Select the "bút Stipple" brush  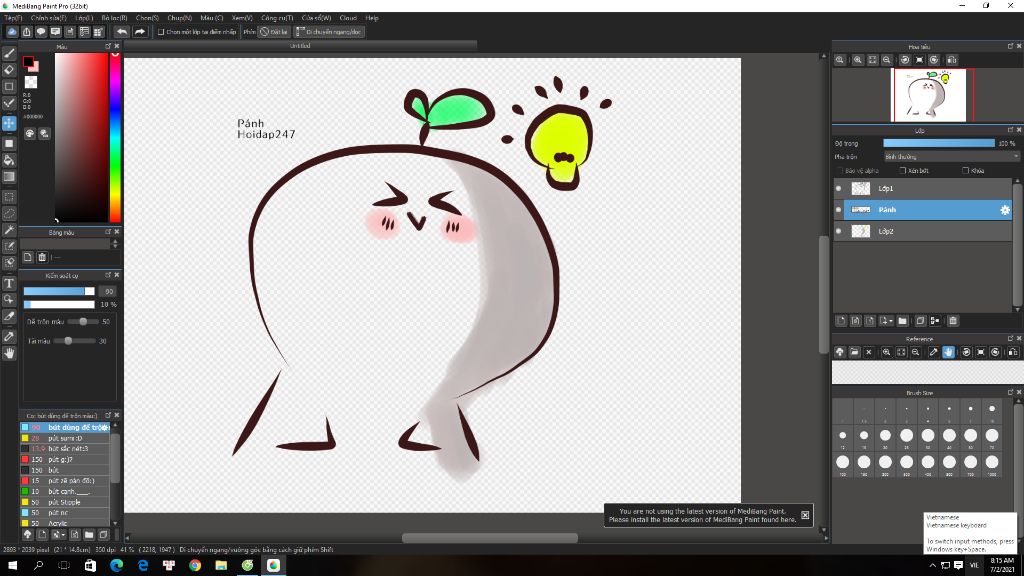tap(65, 502)
